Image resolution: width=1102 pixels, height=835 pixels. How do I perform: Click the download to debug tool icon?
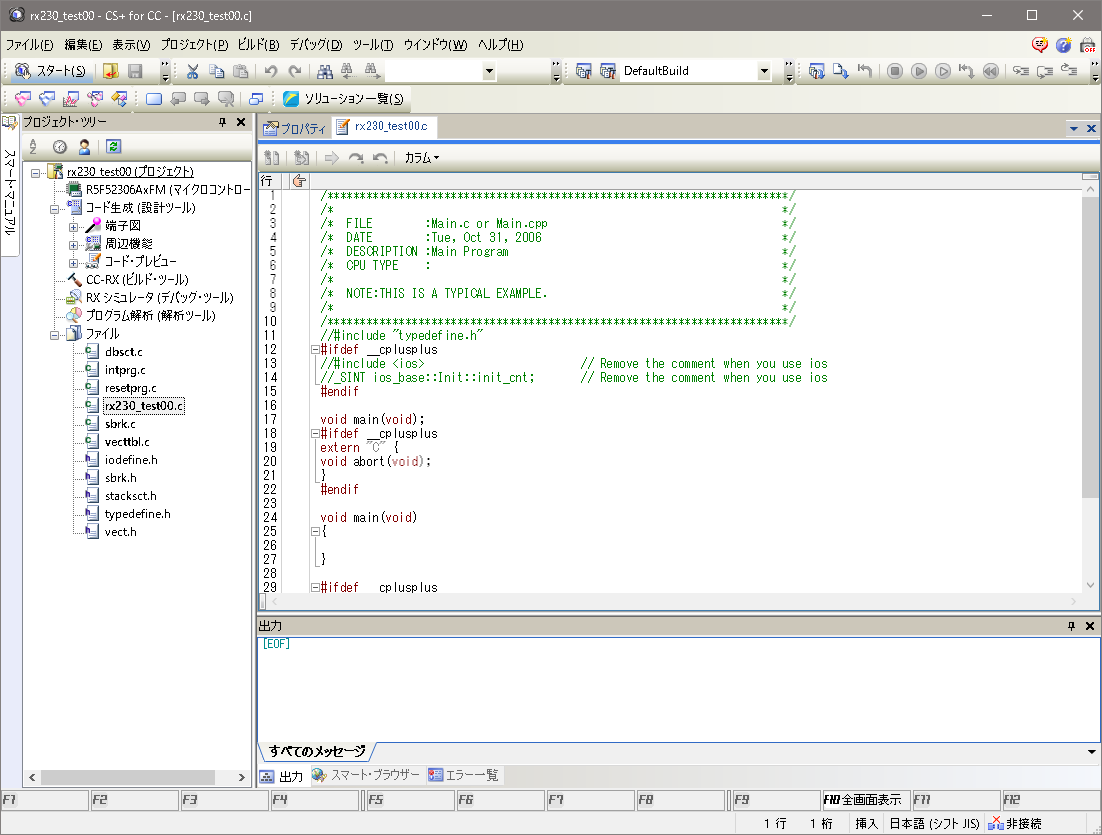coord(840,71)
